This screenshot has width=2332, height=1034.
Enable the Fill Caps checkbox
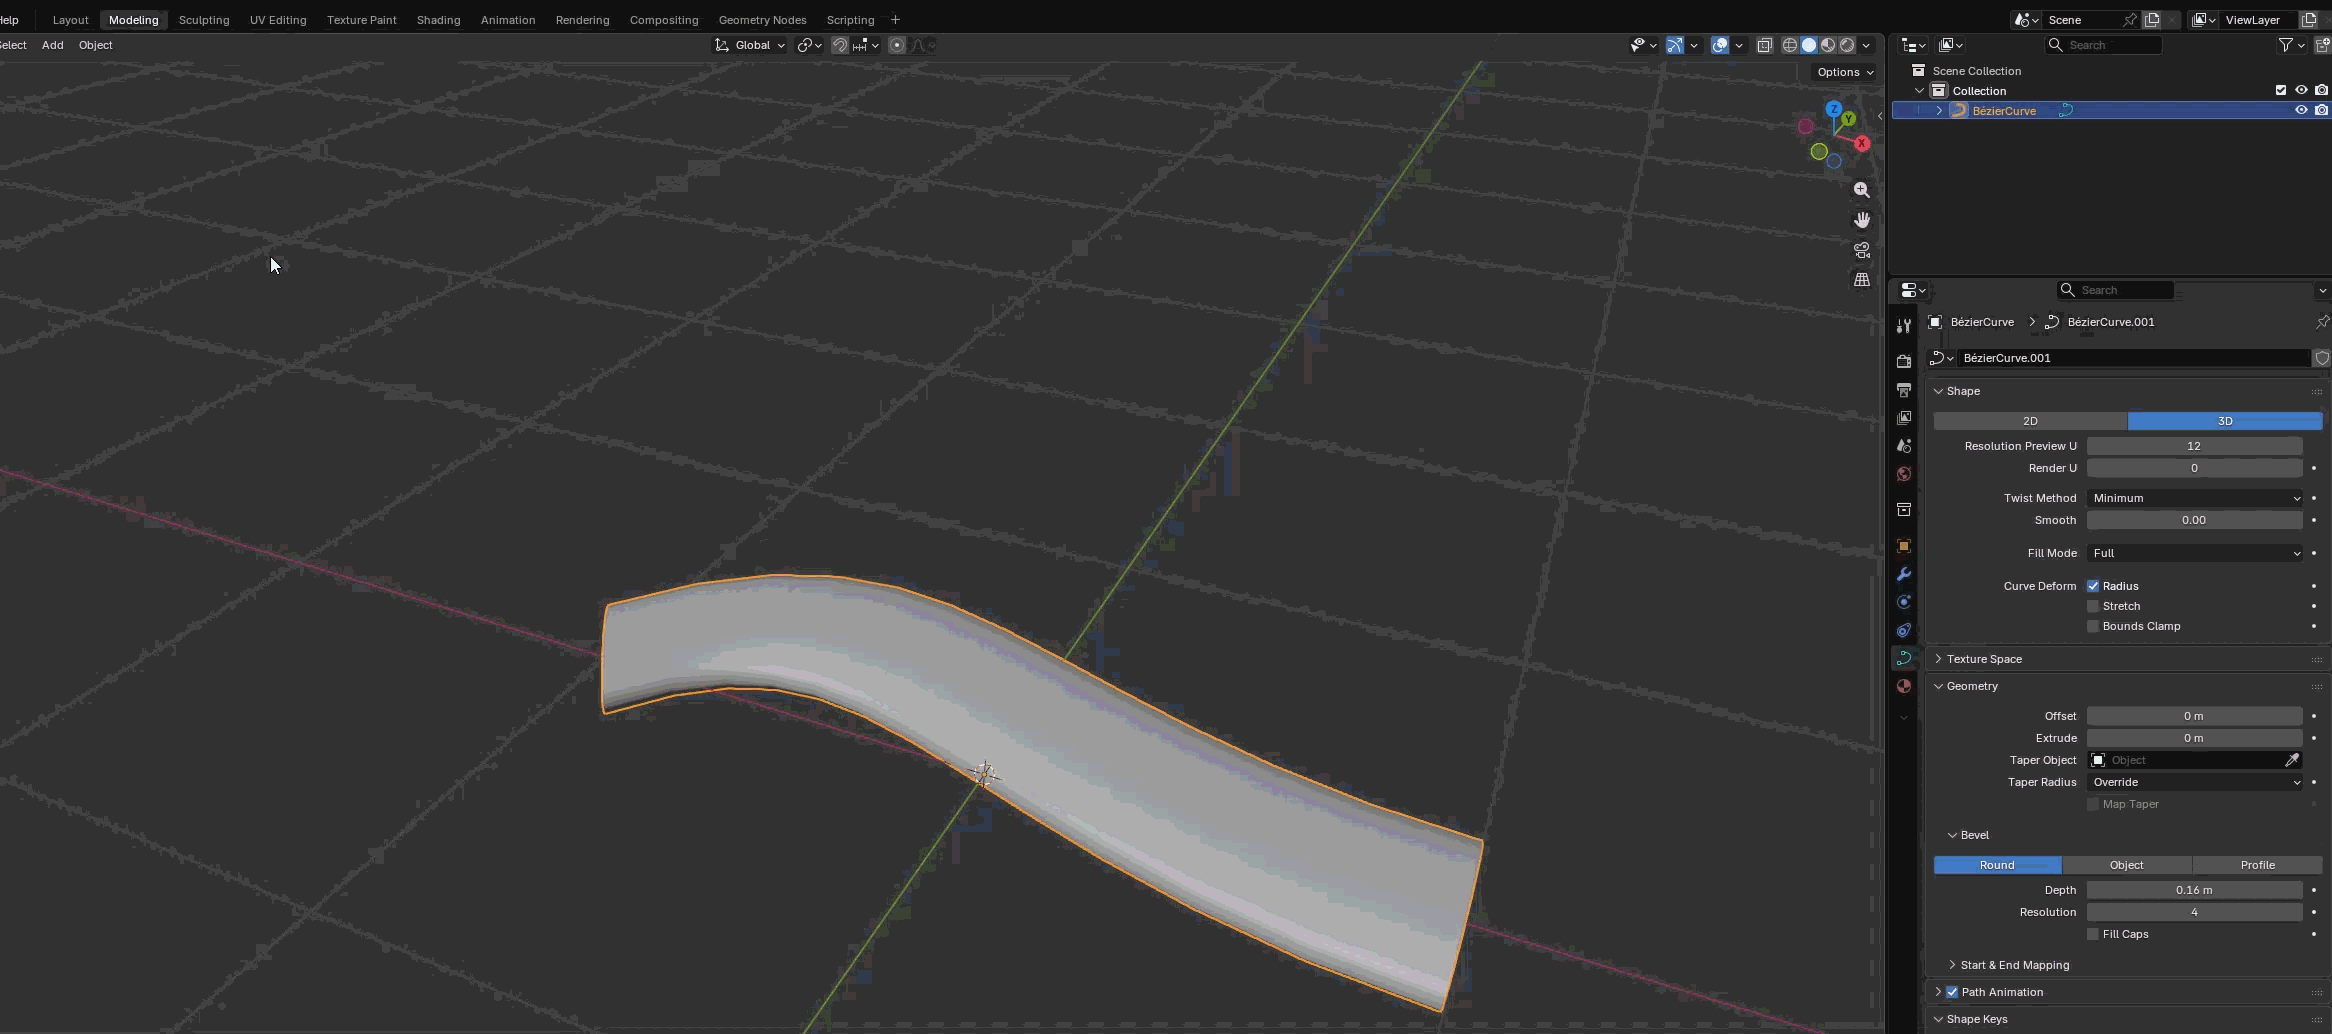[2093, 934]
